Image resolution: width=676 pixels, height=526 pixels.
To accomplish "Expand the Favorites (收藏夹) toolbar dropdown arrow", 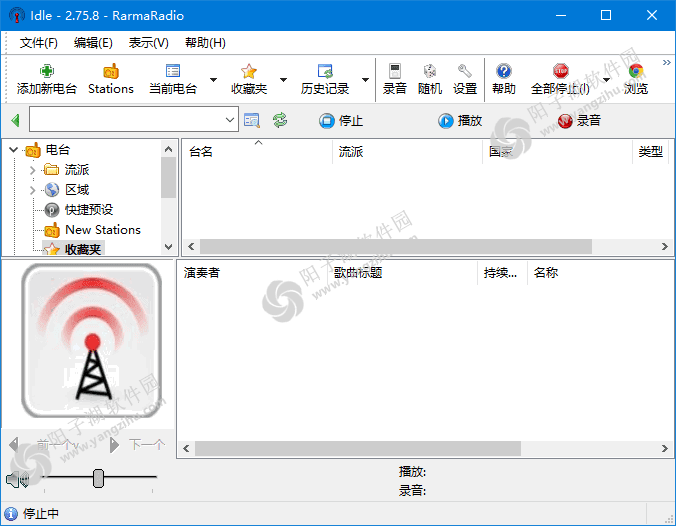I will point(283,79).
